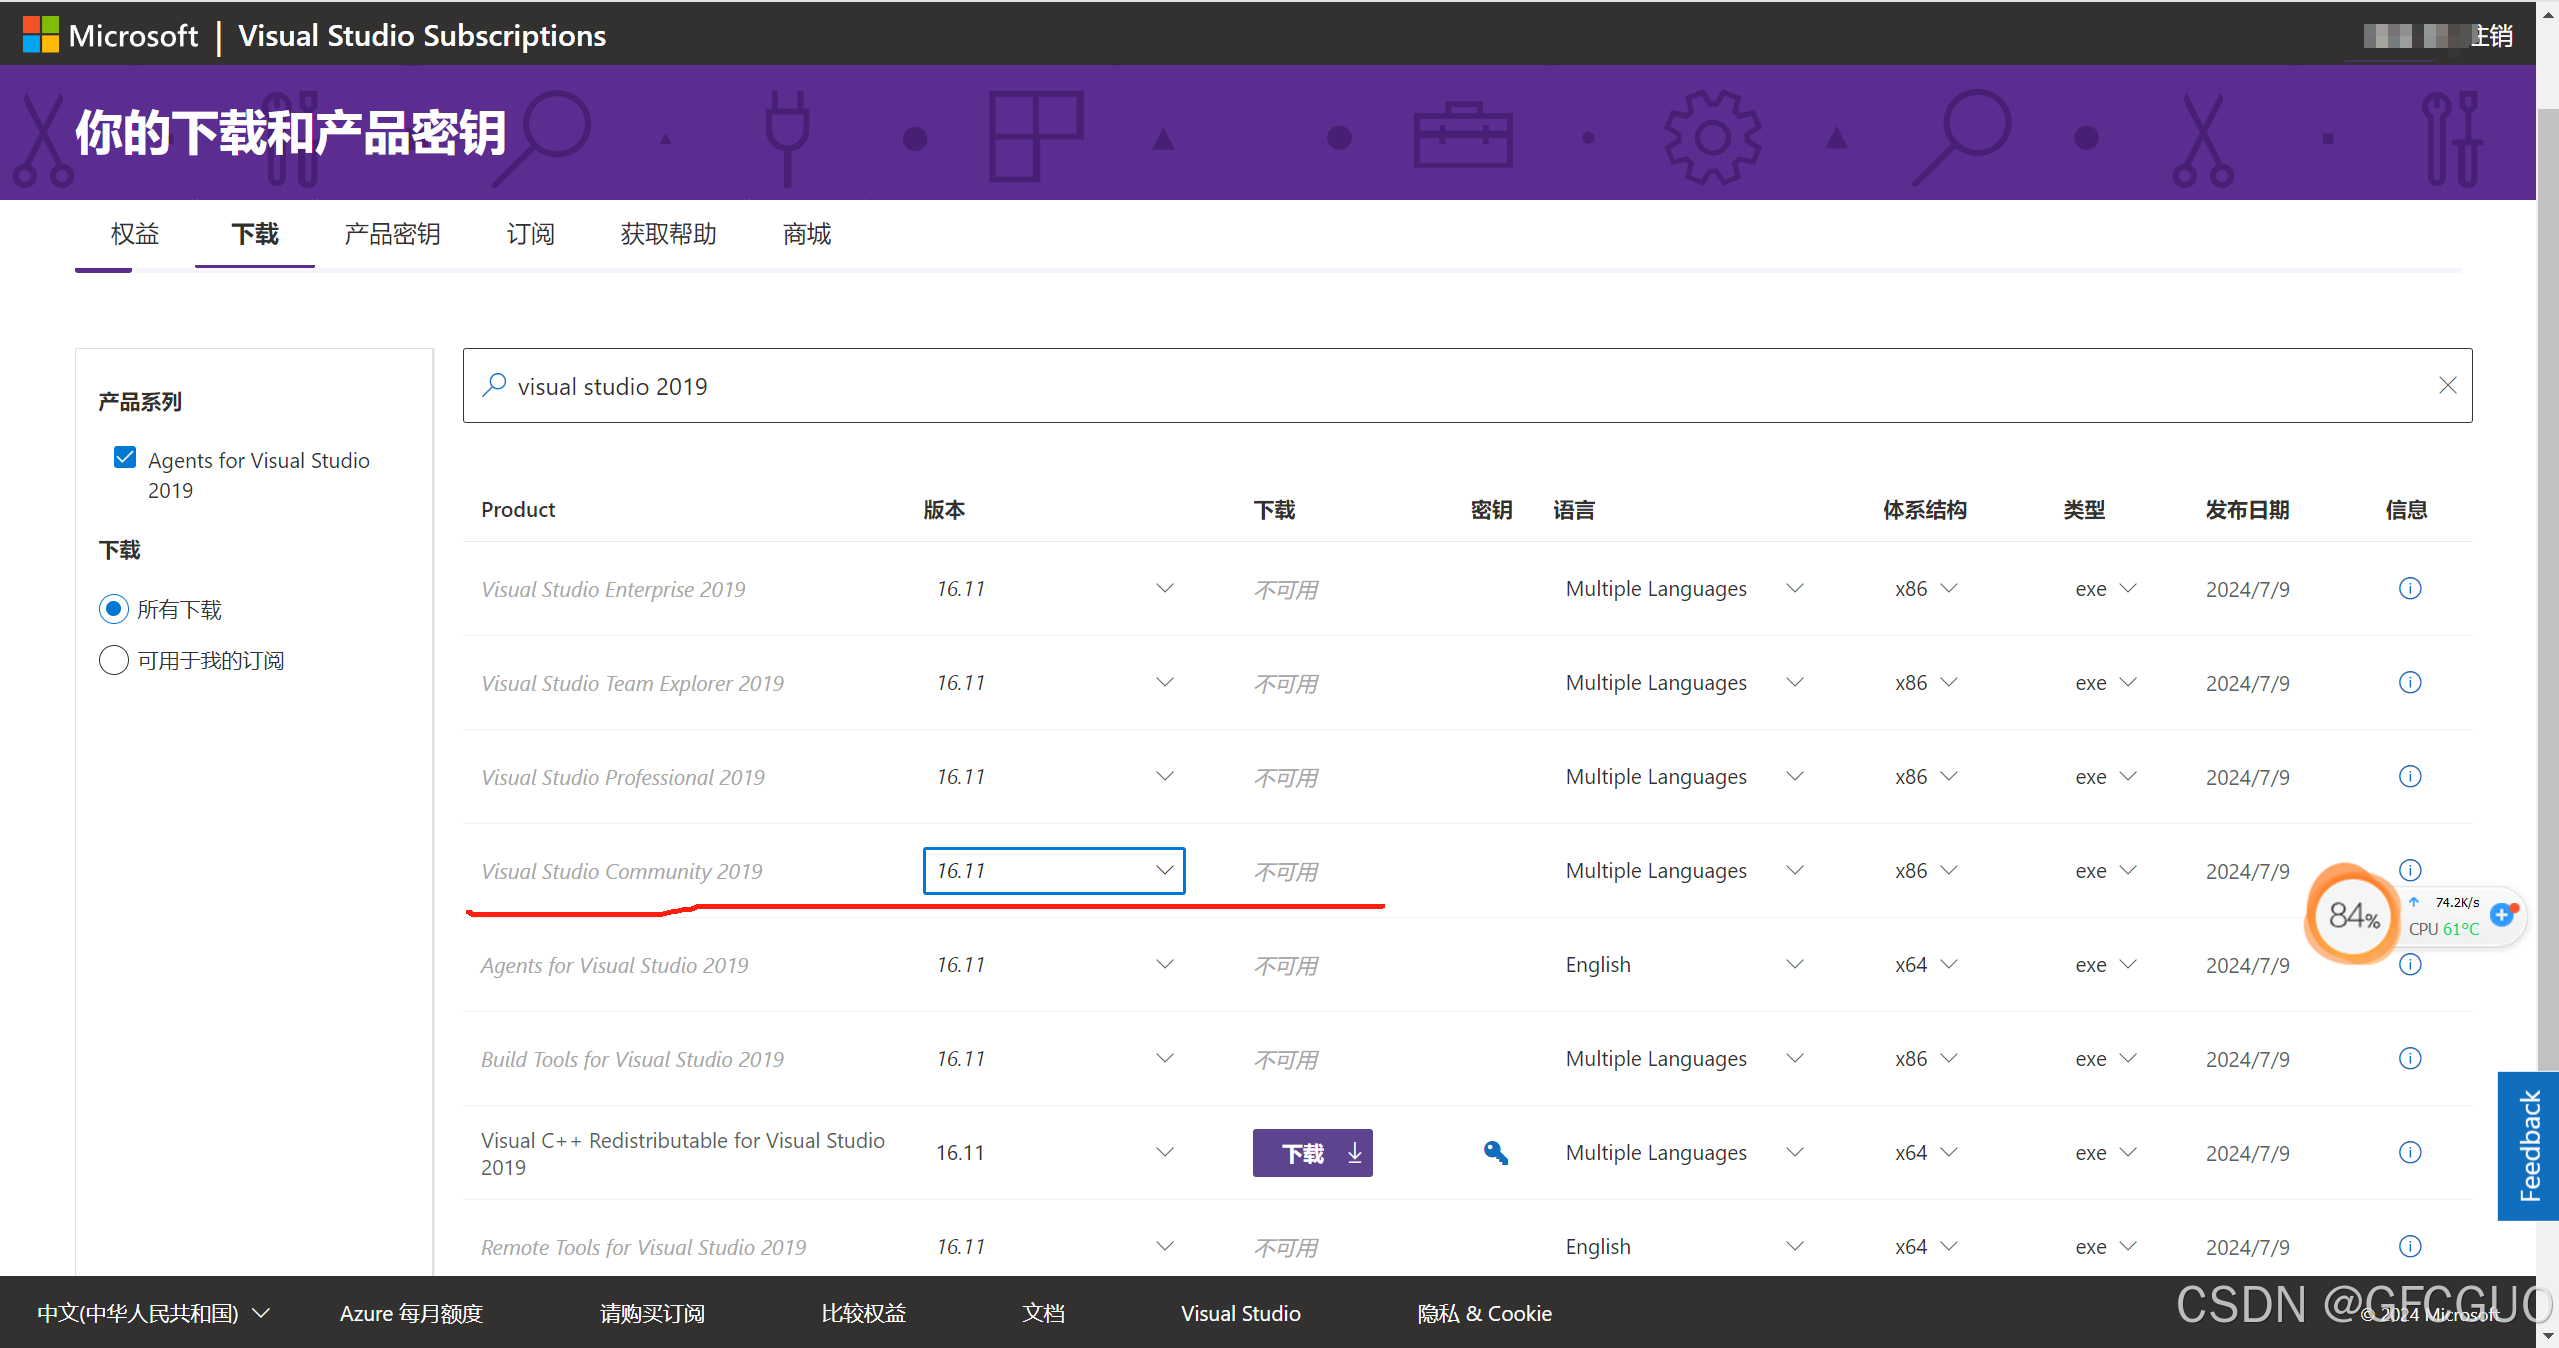
Task: Switch to the 权益 tab
Action: coord(135,234)
